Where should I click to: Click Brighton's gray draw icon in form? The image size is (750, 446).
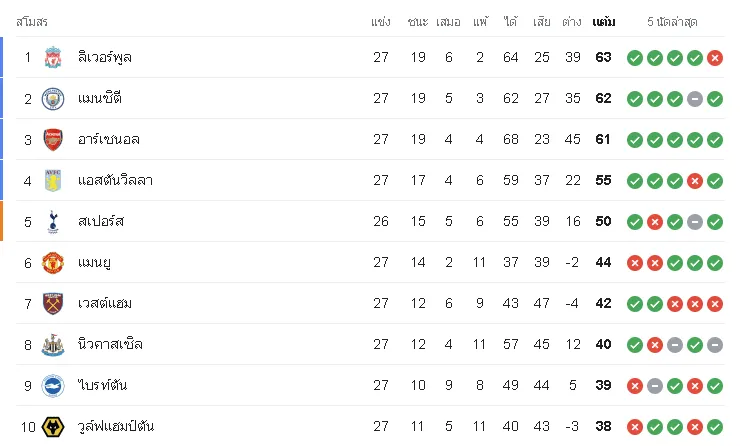[654, 386]
